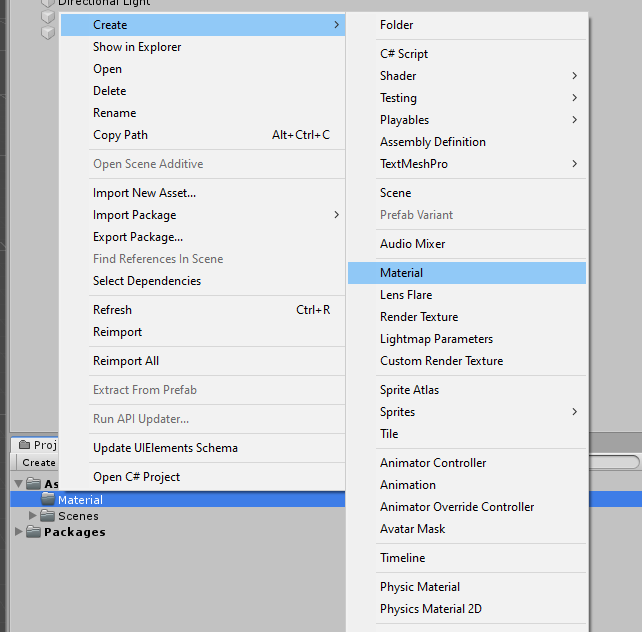Screen dimensions: 642x632
Task: Expand the Import Package submenu arrow
Action: [336, 215]
